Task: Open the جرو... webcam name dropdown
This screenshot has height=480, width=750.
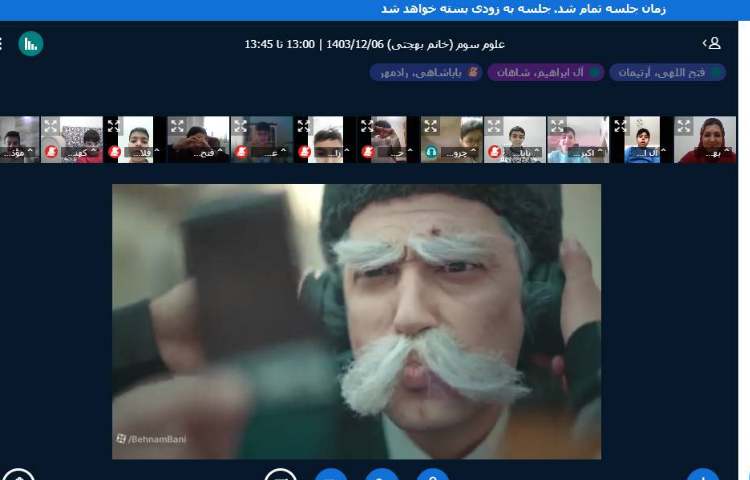Action: [460, 153]
